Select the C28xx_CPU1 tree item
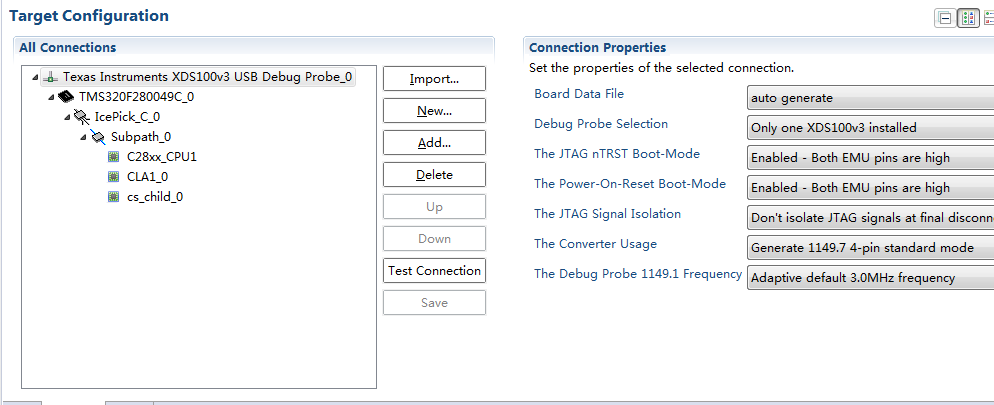Image resolution: width=994 pixels, height=405 pixels. [x=161, y=157]
